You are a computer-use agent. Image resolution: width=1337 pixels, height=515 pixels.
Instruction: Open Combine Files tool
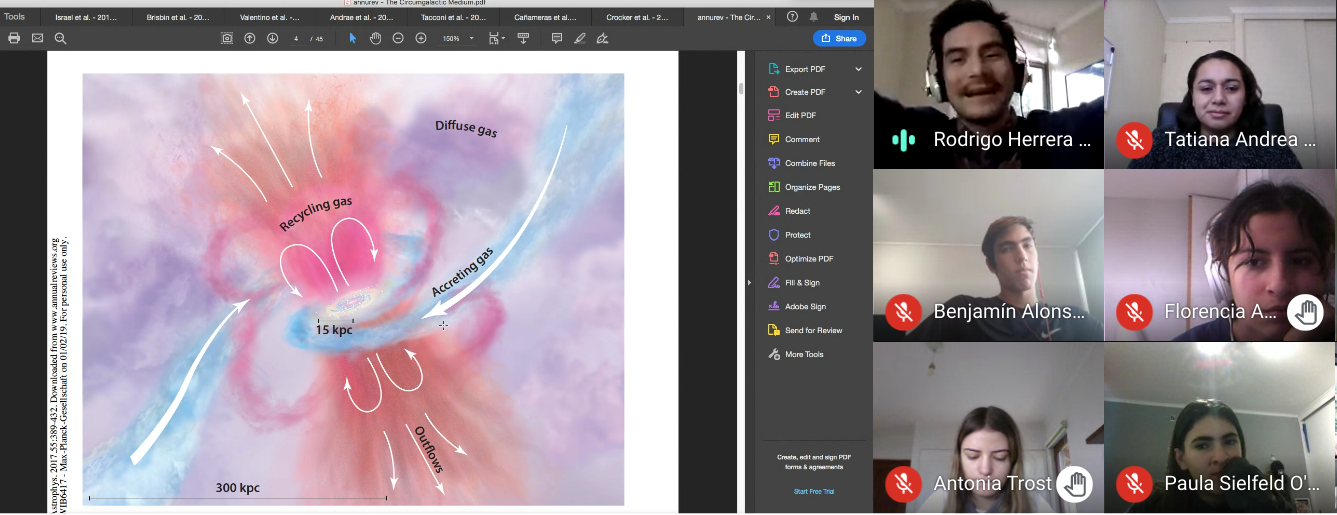tap(809, 163)
